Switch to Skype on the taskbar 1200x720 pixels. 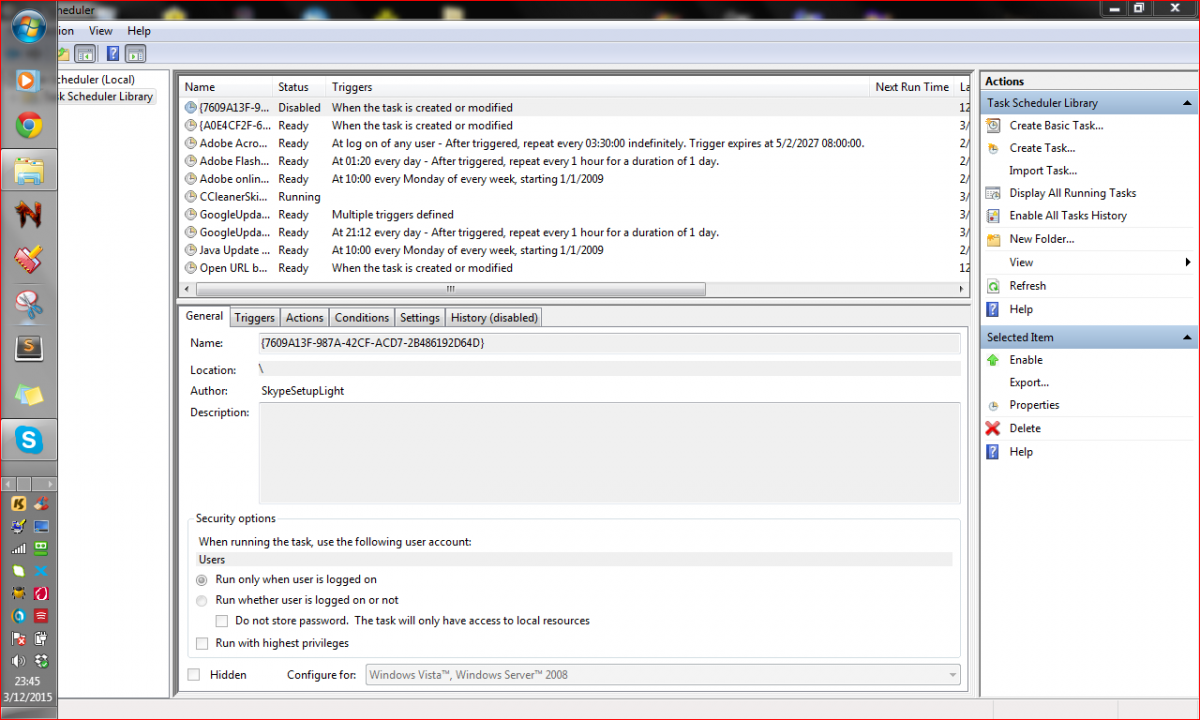click(28, 439)
